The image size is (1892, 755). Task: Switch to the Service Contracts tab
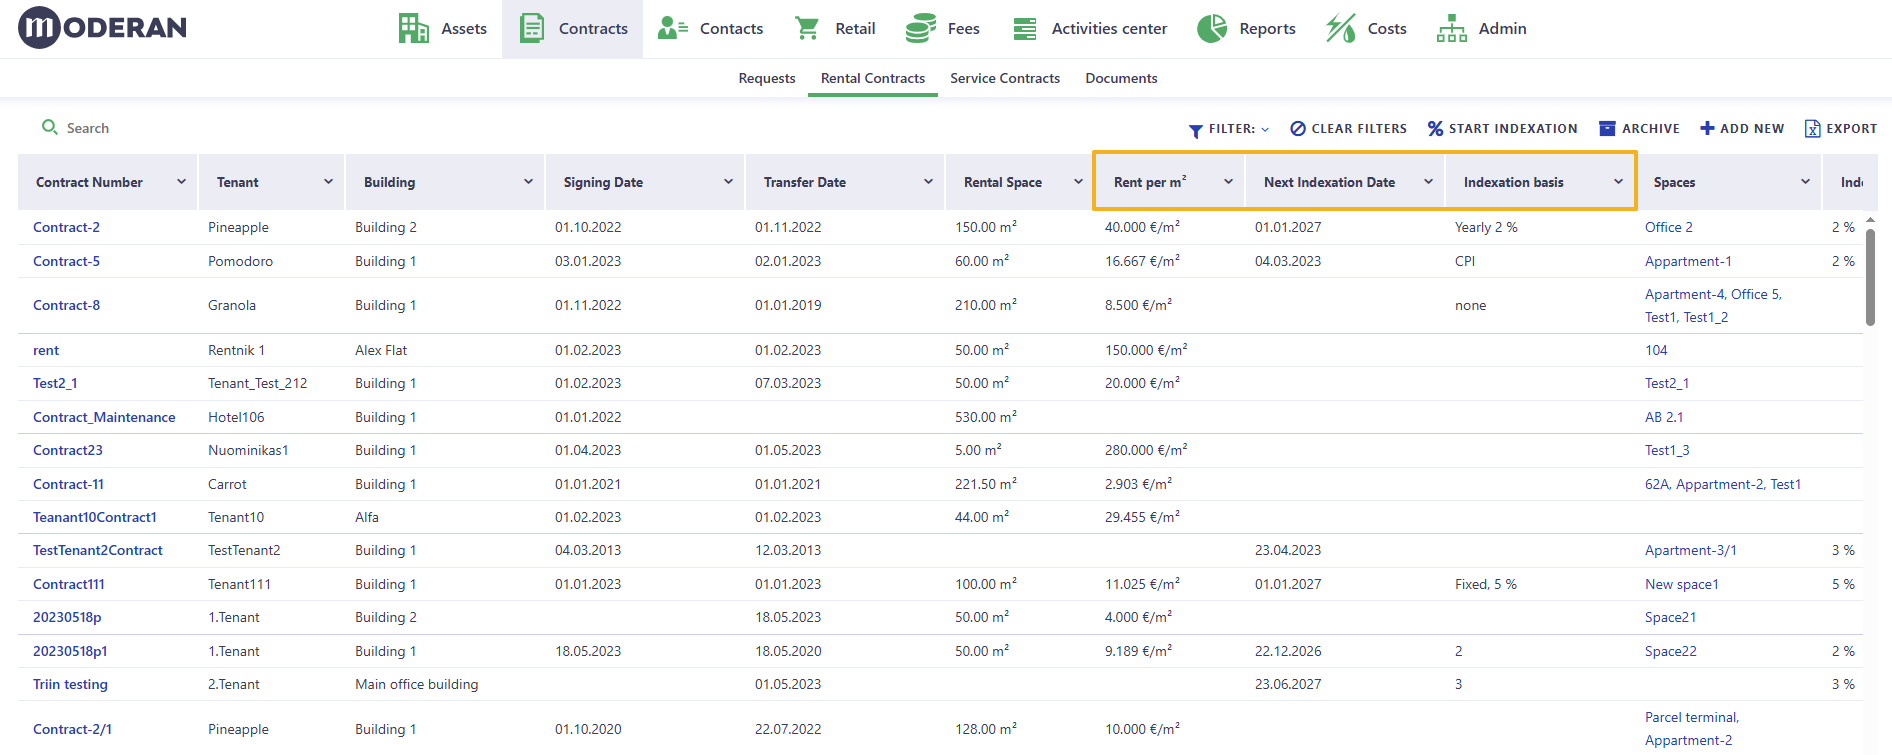pyautogui.click(x=1005, y=78)
